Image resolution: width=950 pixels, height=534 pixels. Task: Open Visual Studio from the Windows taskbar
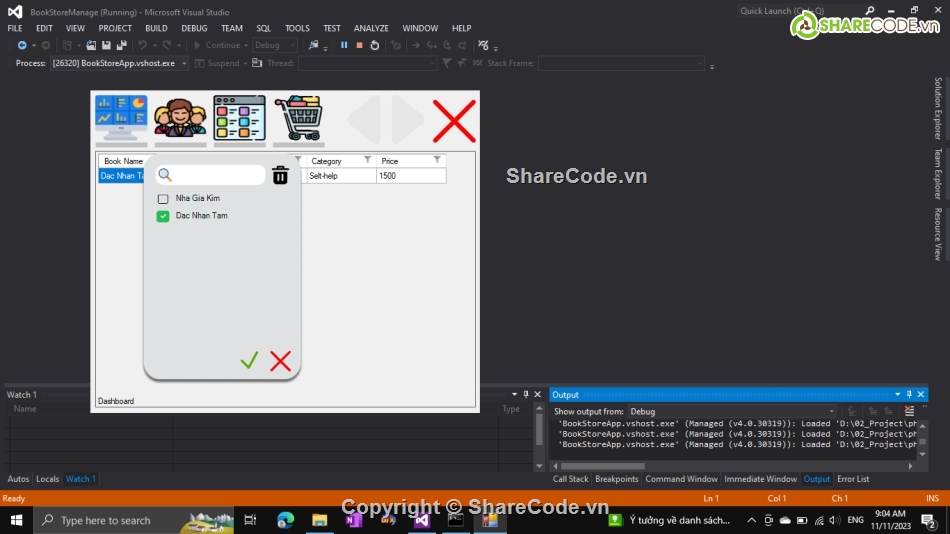(422, 520)
